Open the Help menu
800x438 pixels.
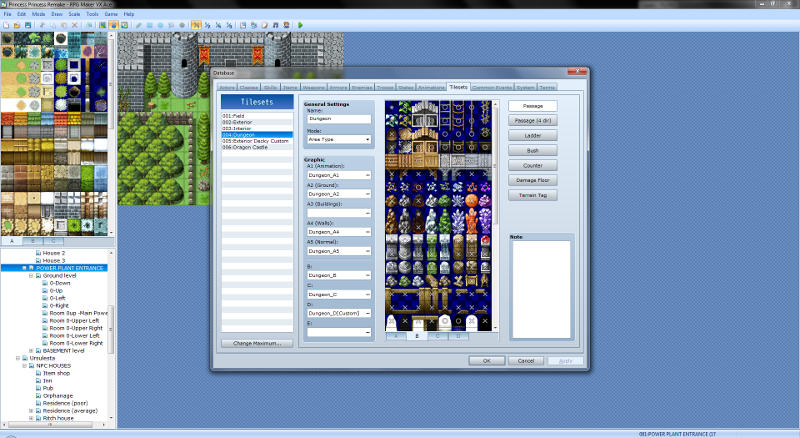coord(129,14)
